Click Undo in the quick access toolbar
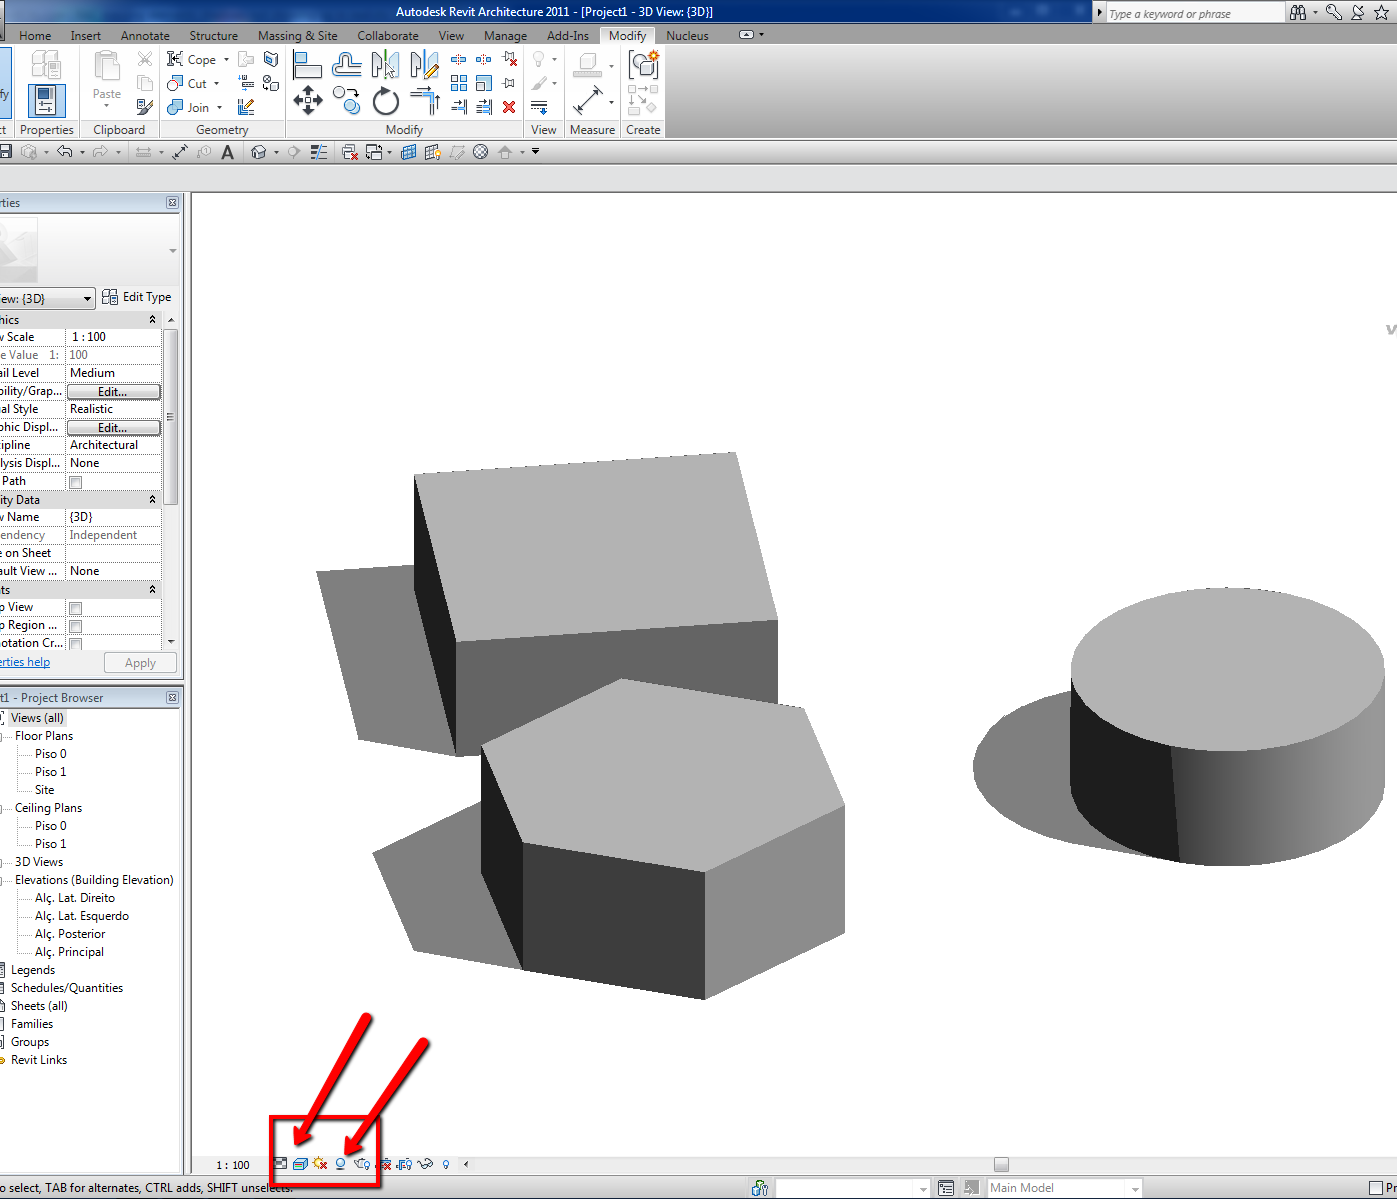Screen dimensions: 1397x1199 click(x=65, y=152)
